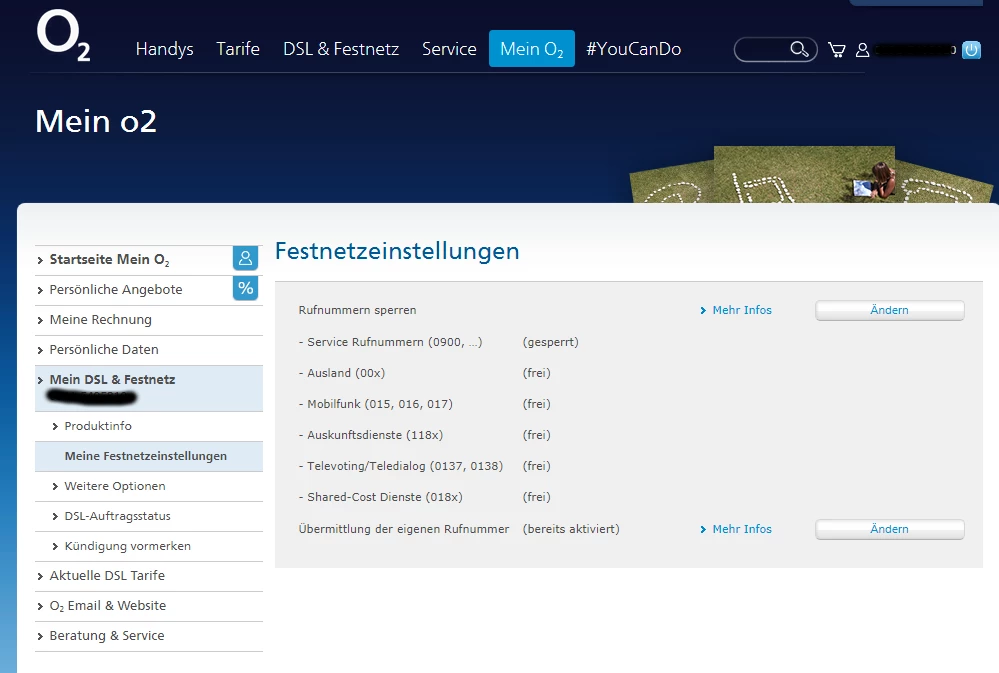This screenshot has height=673, width=999.
Task: Click Ändern button for Übermittlung der eigenen Rufnummer
Action: pos(889,529)
